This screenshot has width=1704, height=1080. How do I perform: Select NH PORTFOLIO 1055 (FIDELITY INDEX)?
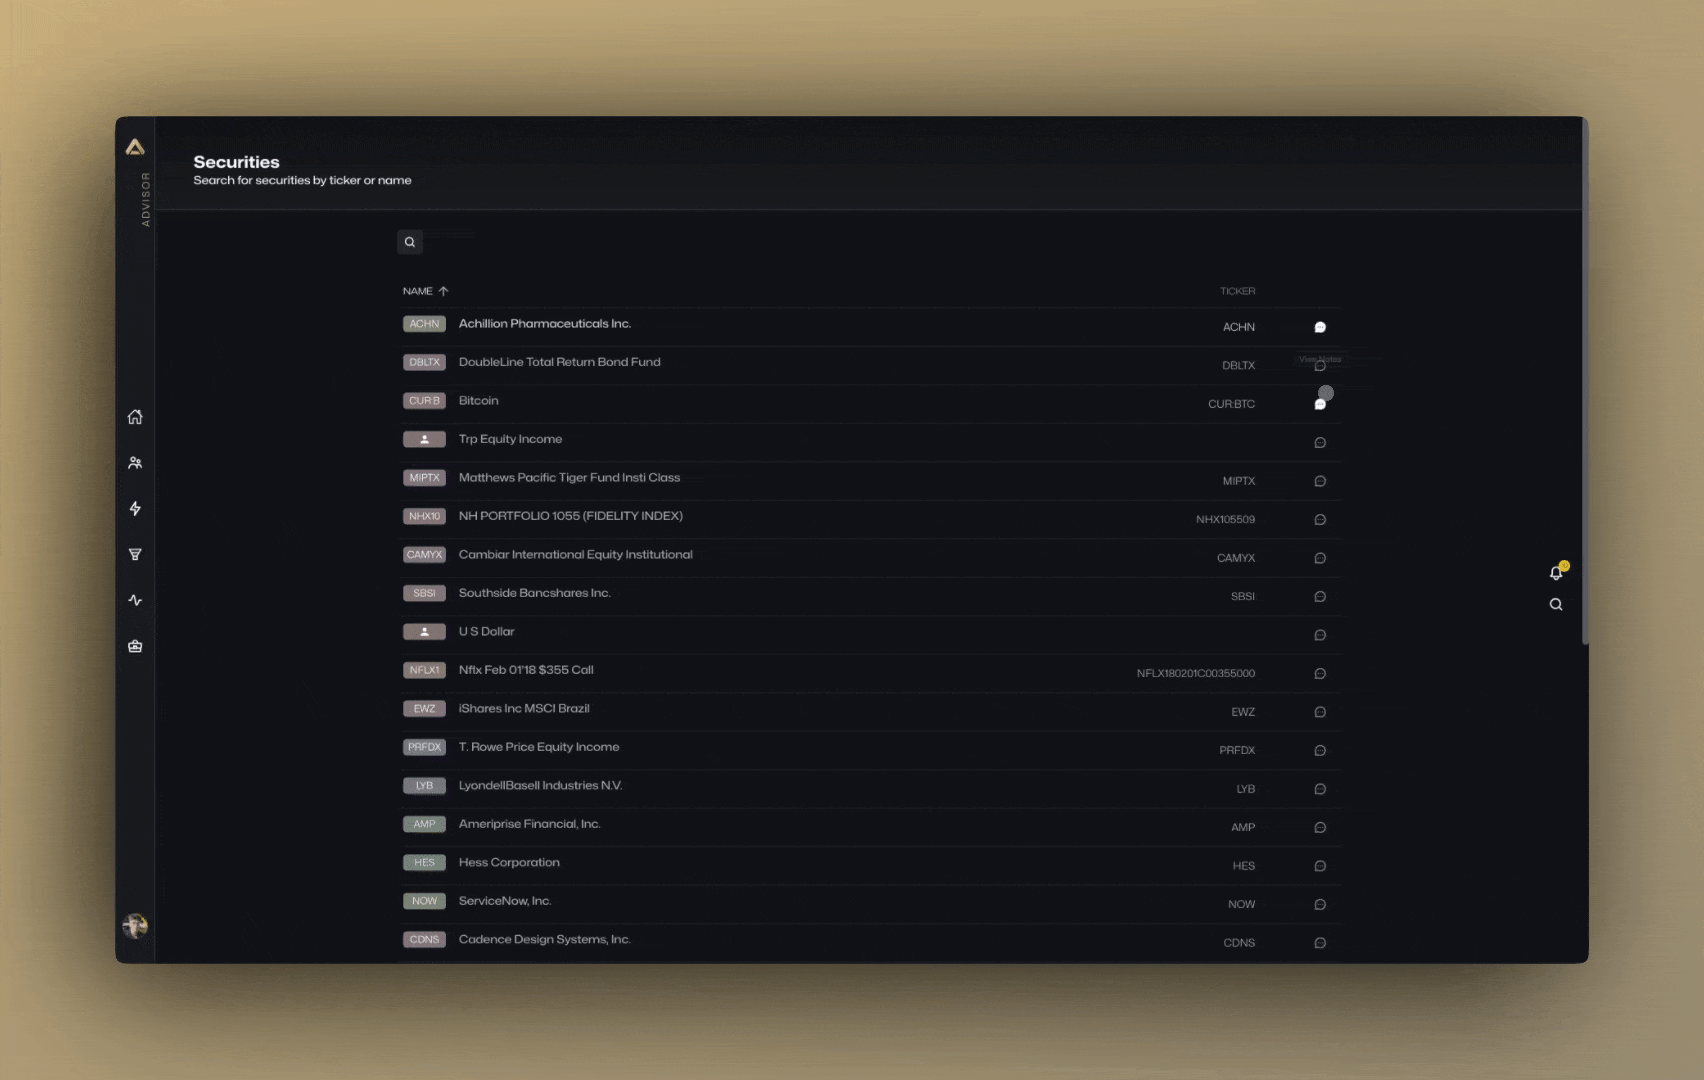(x=571, y=516)
